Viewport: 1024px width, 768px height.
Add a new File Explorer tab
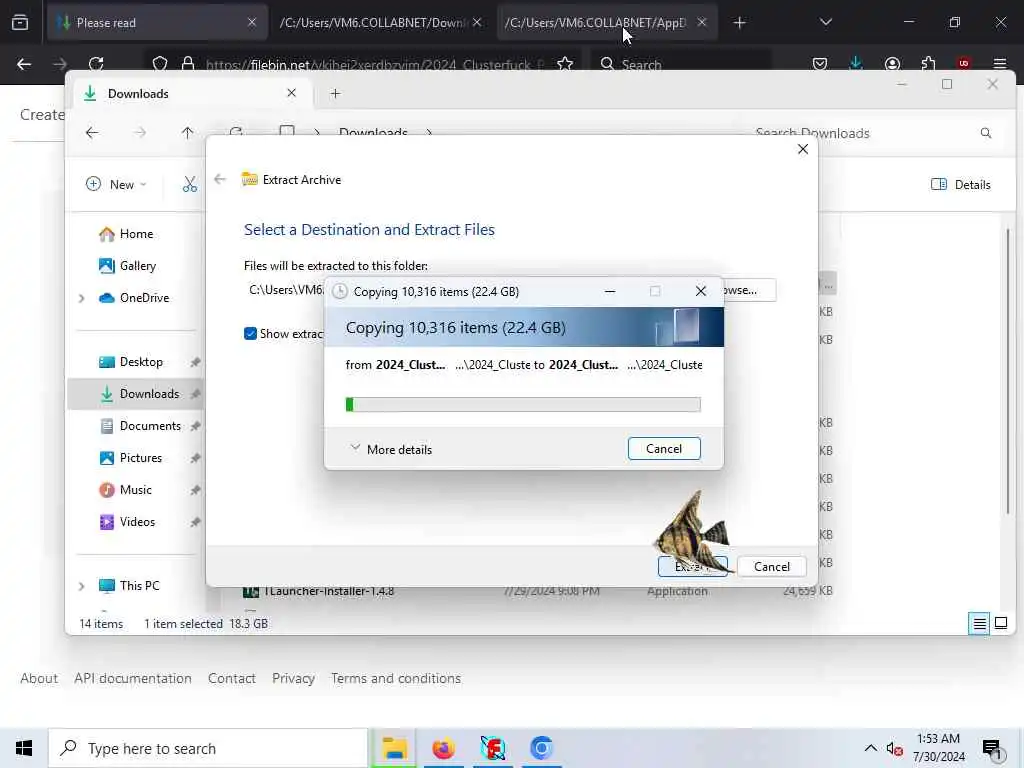coord(335,93)
